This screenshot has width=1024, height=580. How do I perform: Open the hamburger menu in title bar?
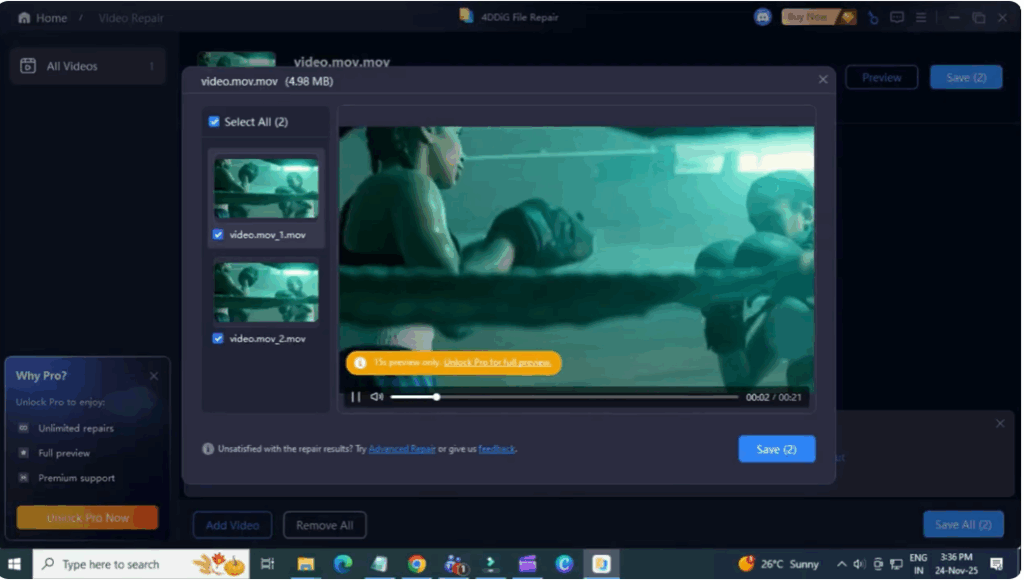pos(920,17)
